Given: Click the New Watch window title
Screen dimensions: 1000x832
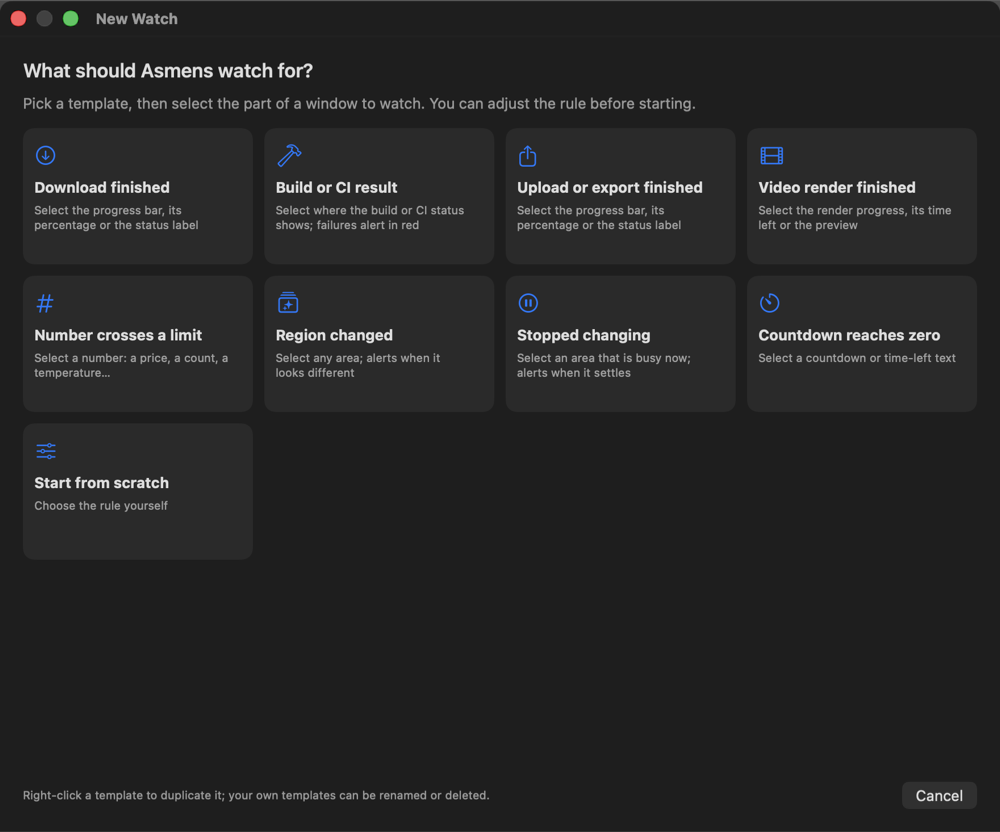Looking at the screenshot, I should point(136,19).
